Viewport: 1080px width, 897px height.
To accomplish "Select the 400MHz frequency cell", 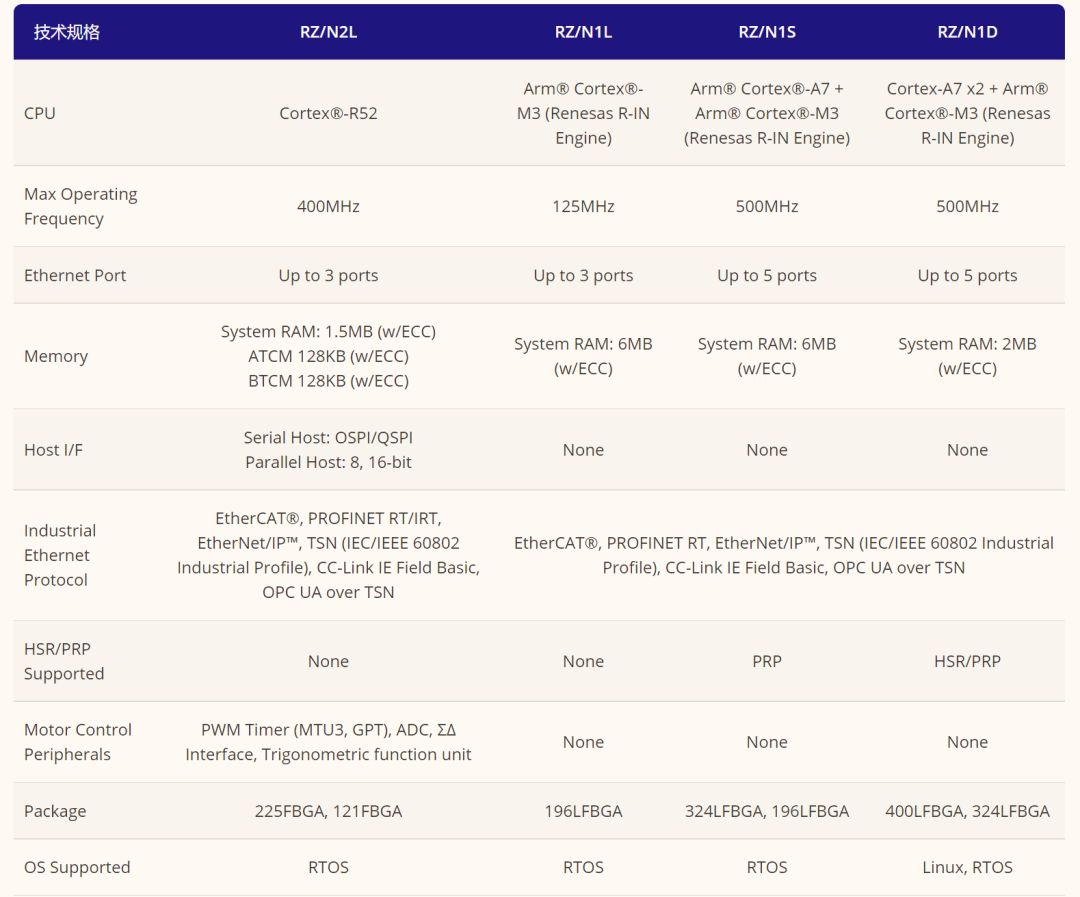I will [x=328, y=206].
